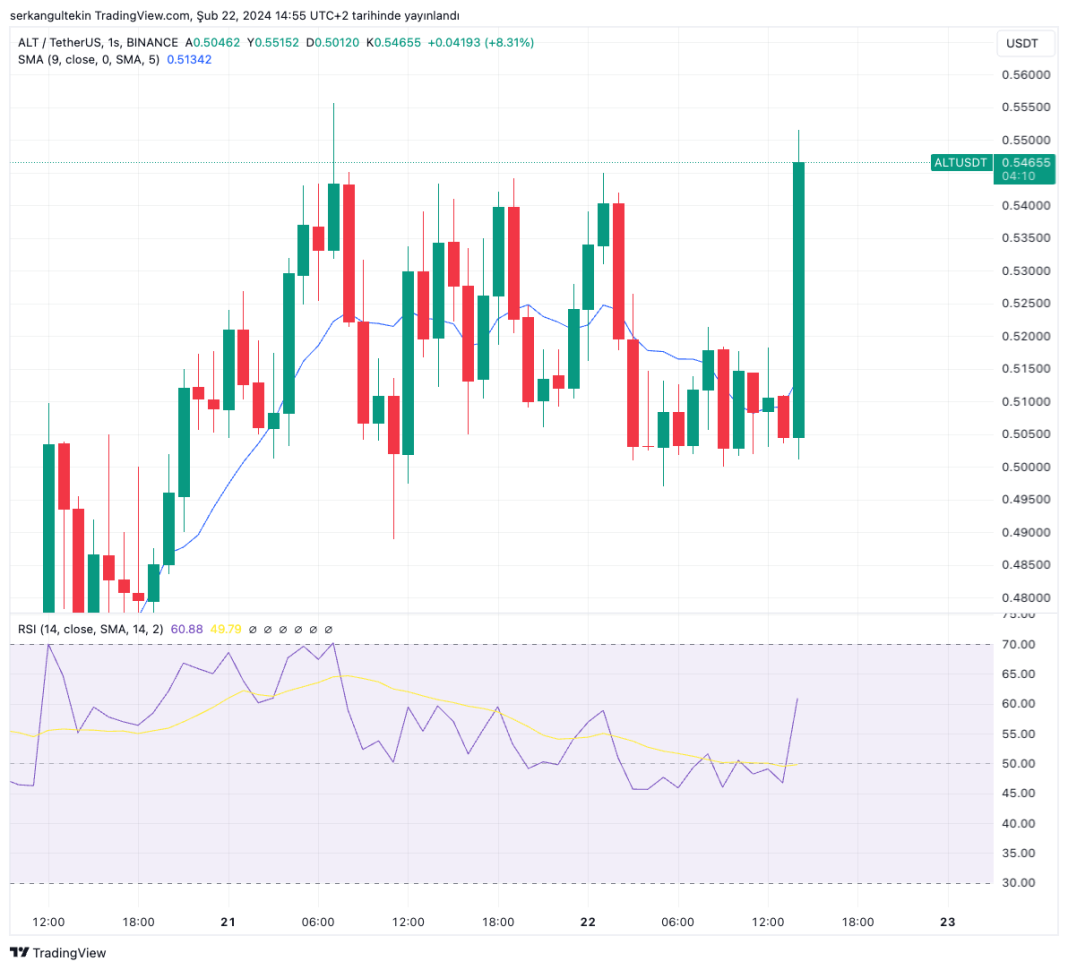1068x970 pixels.
Task: Open the USDT currency selector
Action: 1022,44
